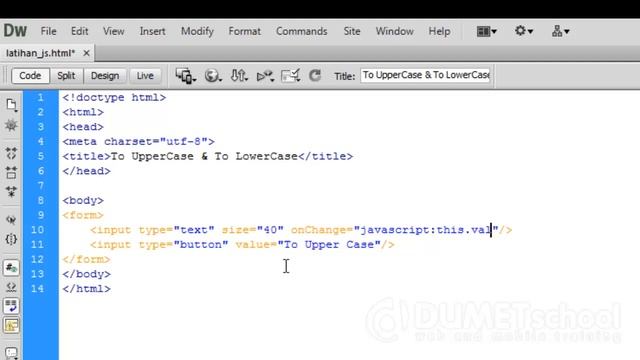640x360 pixels.
Task: Refresh design view icon
Action: tap(315, 76)
